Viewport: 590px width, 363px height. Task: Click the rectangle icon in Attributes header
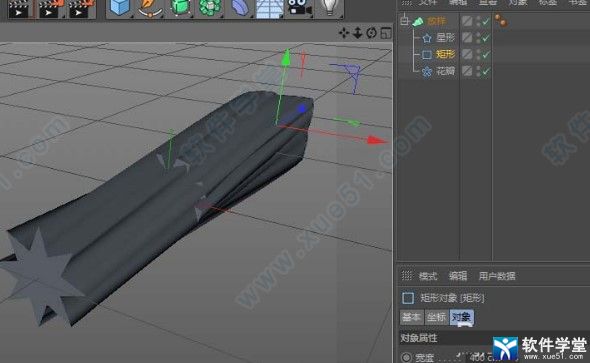point(408,298)
